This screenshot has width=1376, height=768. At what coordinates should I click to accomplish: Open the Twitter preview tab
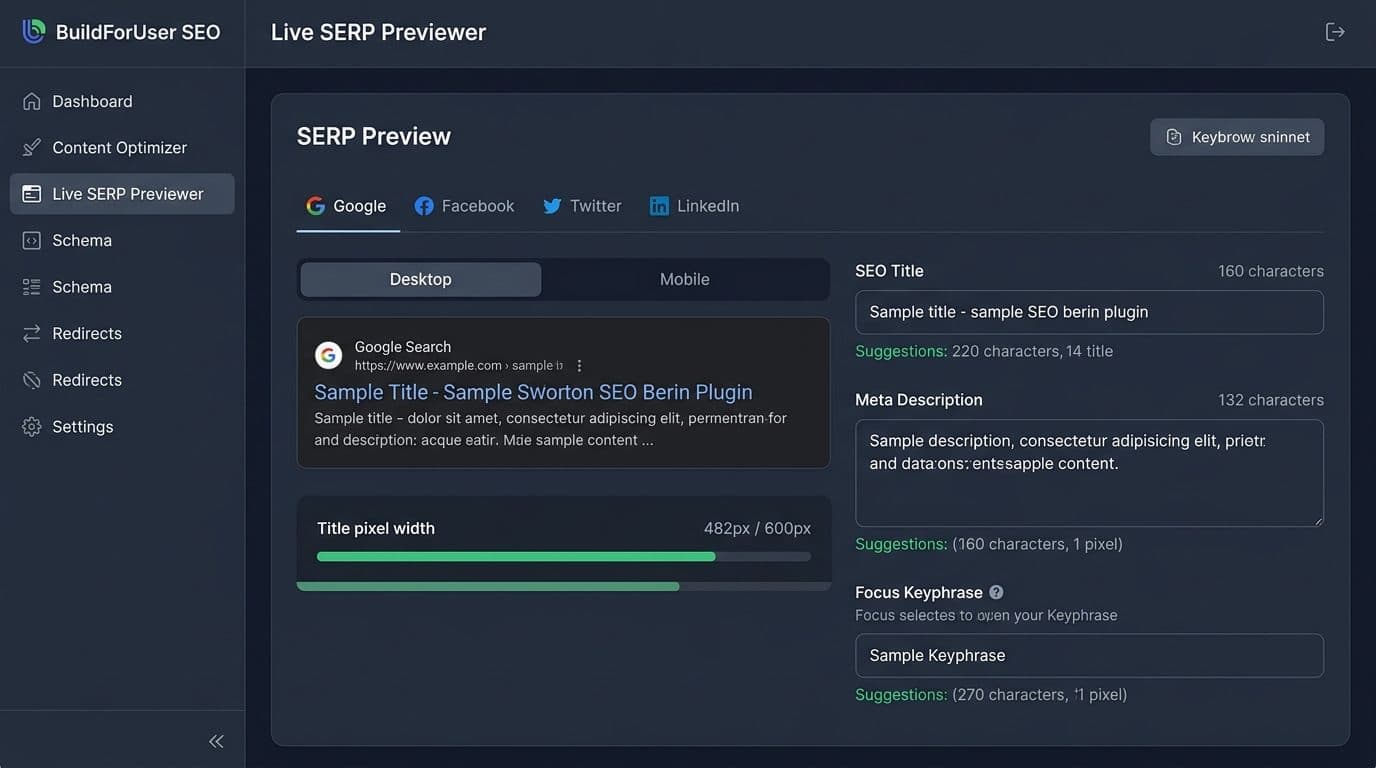582,206
